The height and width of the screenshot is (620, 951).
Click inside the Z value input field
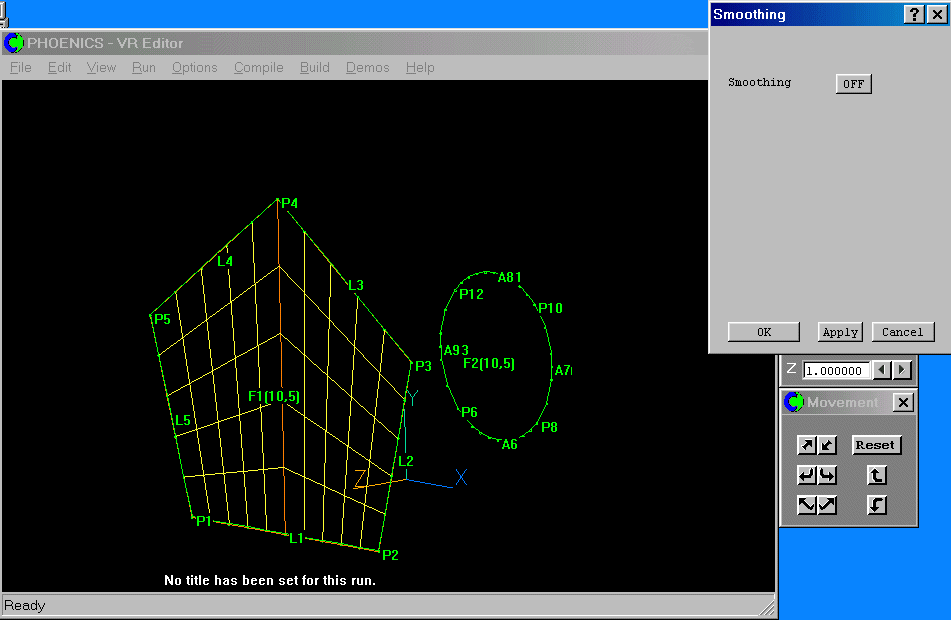835,370
